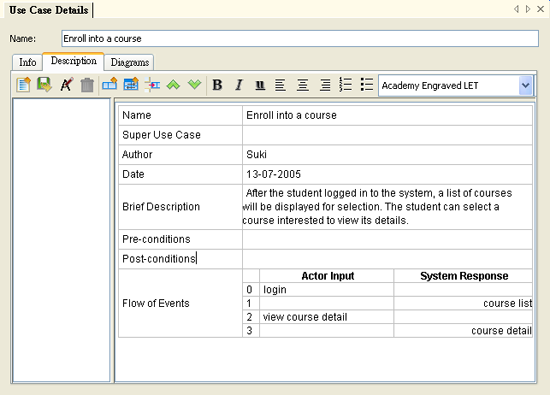Click the next panel right arrow
550x395 pixels.
pyautogui.click(x=528, y=9)
